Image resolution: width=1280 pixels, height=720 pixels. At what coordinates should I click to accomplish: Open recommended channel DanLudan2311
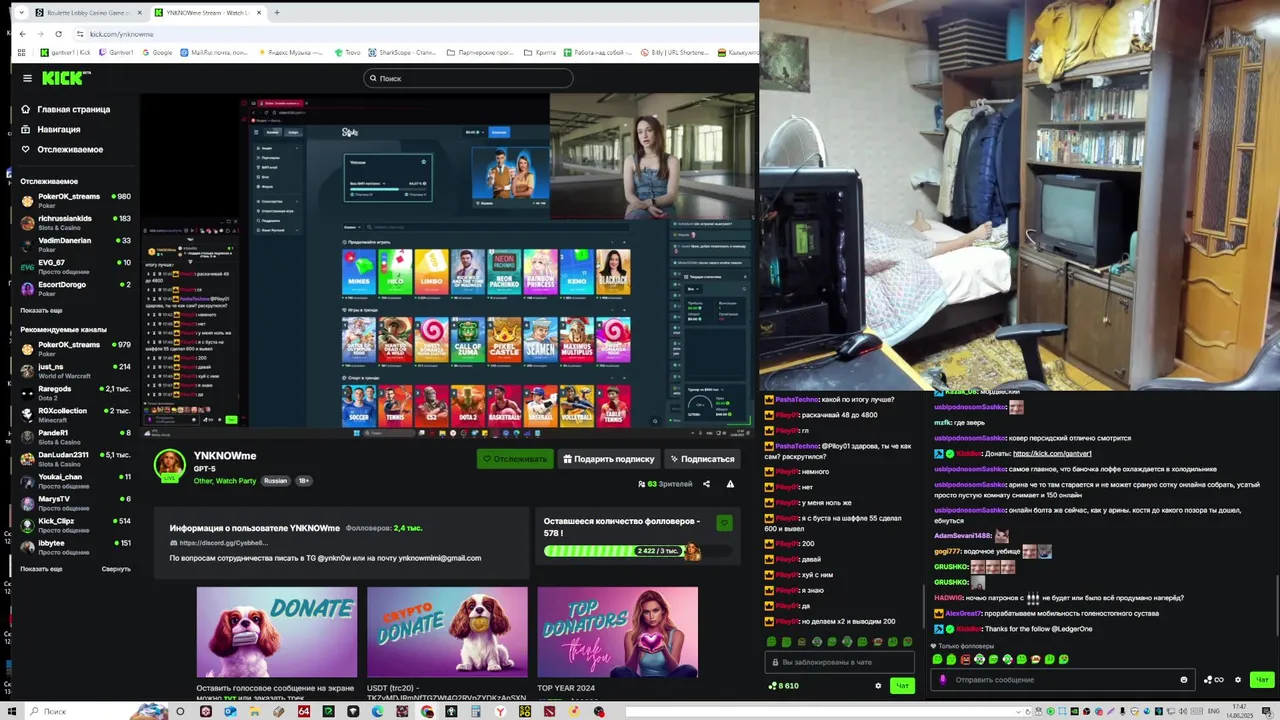pyautogui.click(x=76, y=458)
